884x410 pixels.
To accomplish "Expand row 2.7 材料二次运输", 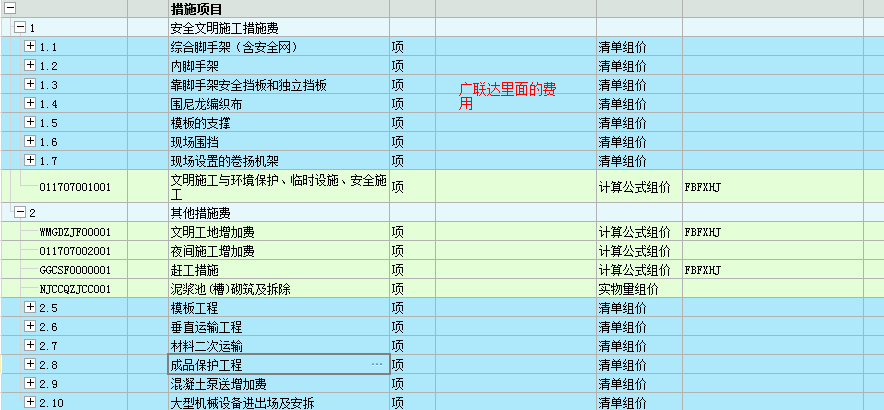I will (x=30, y=345).
